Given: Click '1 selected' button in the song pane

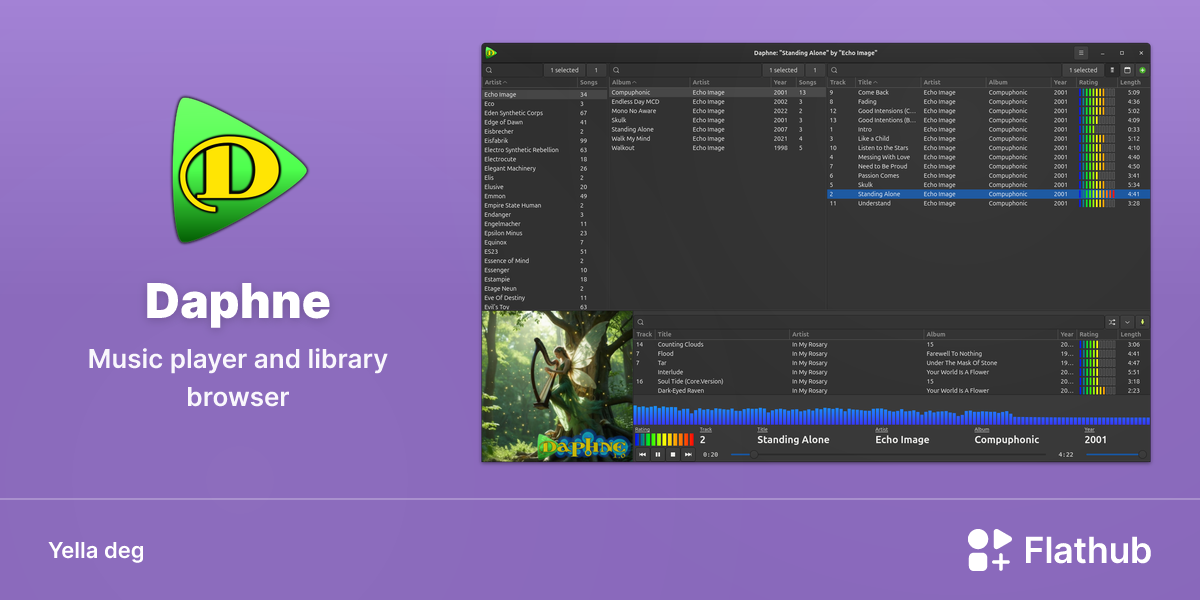Looking at the screenshot, I should pos(1083,70).
